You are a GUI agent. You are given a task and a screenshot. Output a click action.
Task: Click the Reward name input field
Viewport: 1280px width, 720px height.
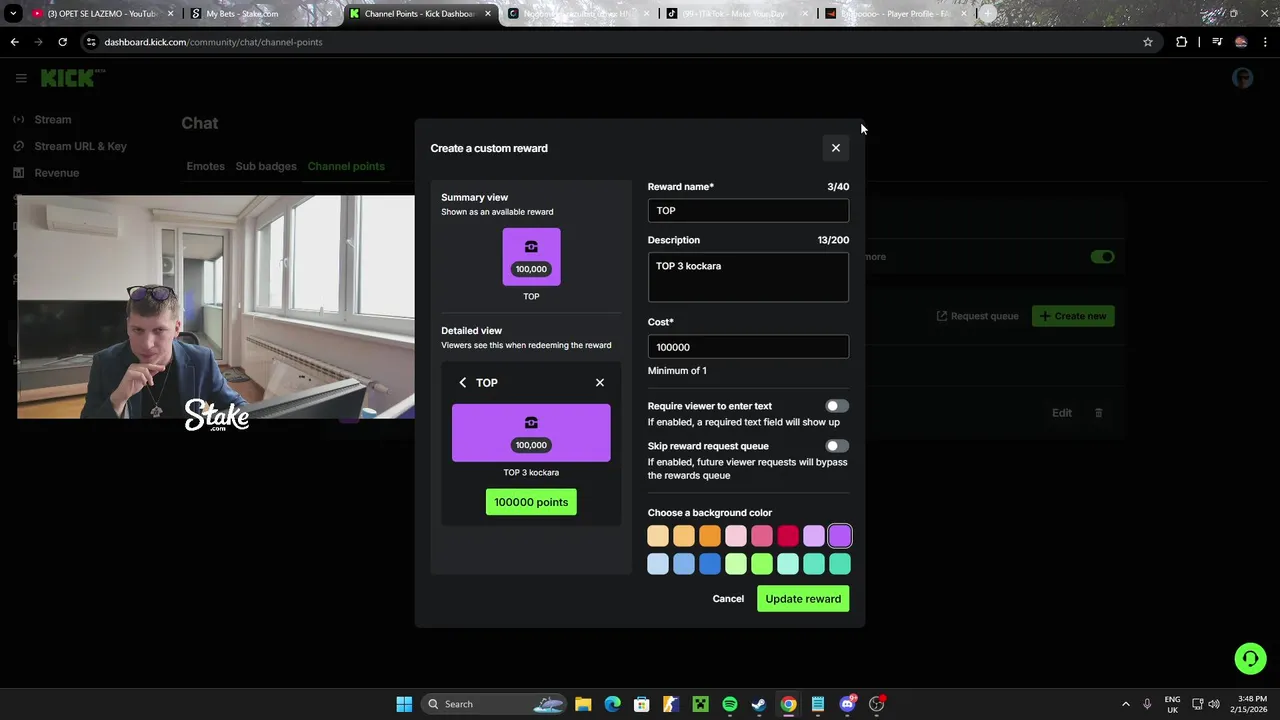(x=748, y=210)
